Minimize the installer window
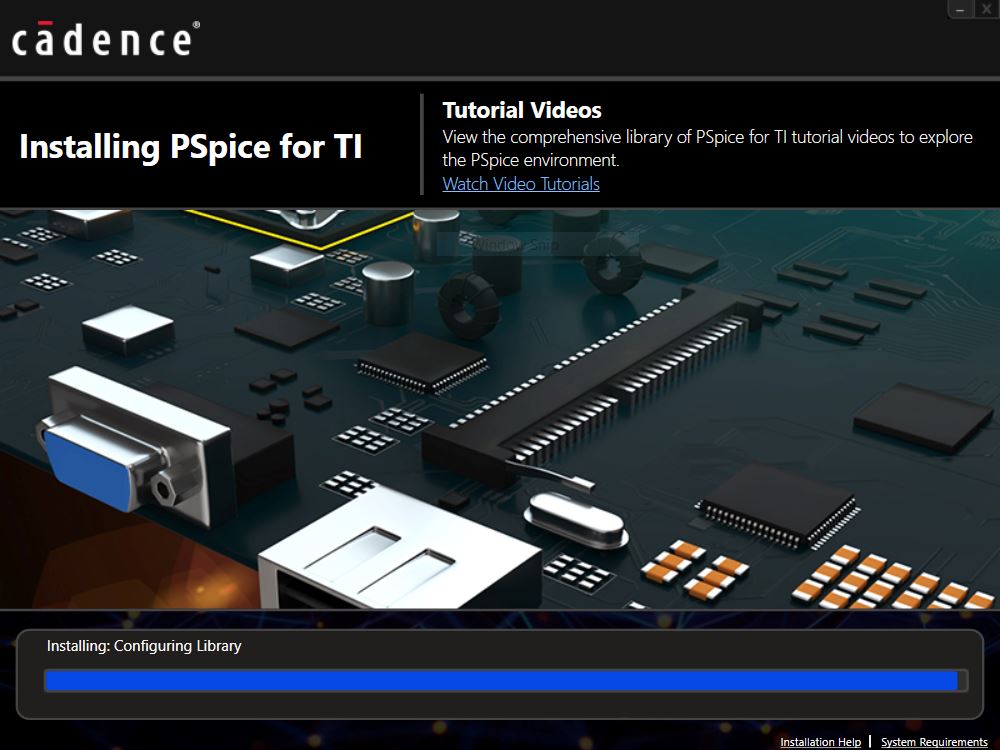This screenshot has width=1000, height=750. pos(960,9)
